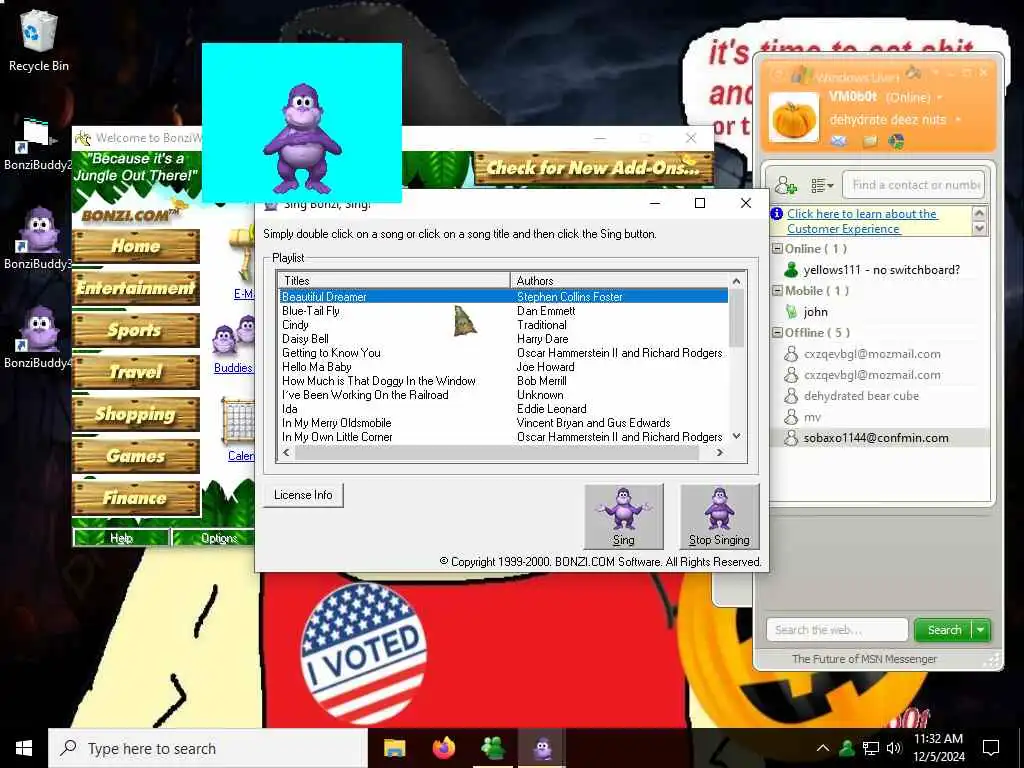This screenshot has width=1024, height=768.
Task: Sort playlist by Titles column header
Action: pyautogui.click(x=394, y=280)
